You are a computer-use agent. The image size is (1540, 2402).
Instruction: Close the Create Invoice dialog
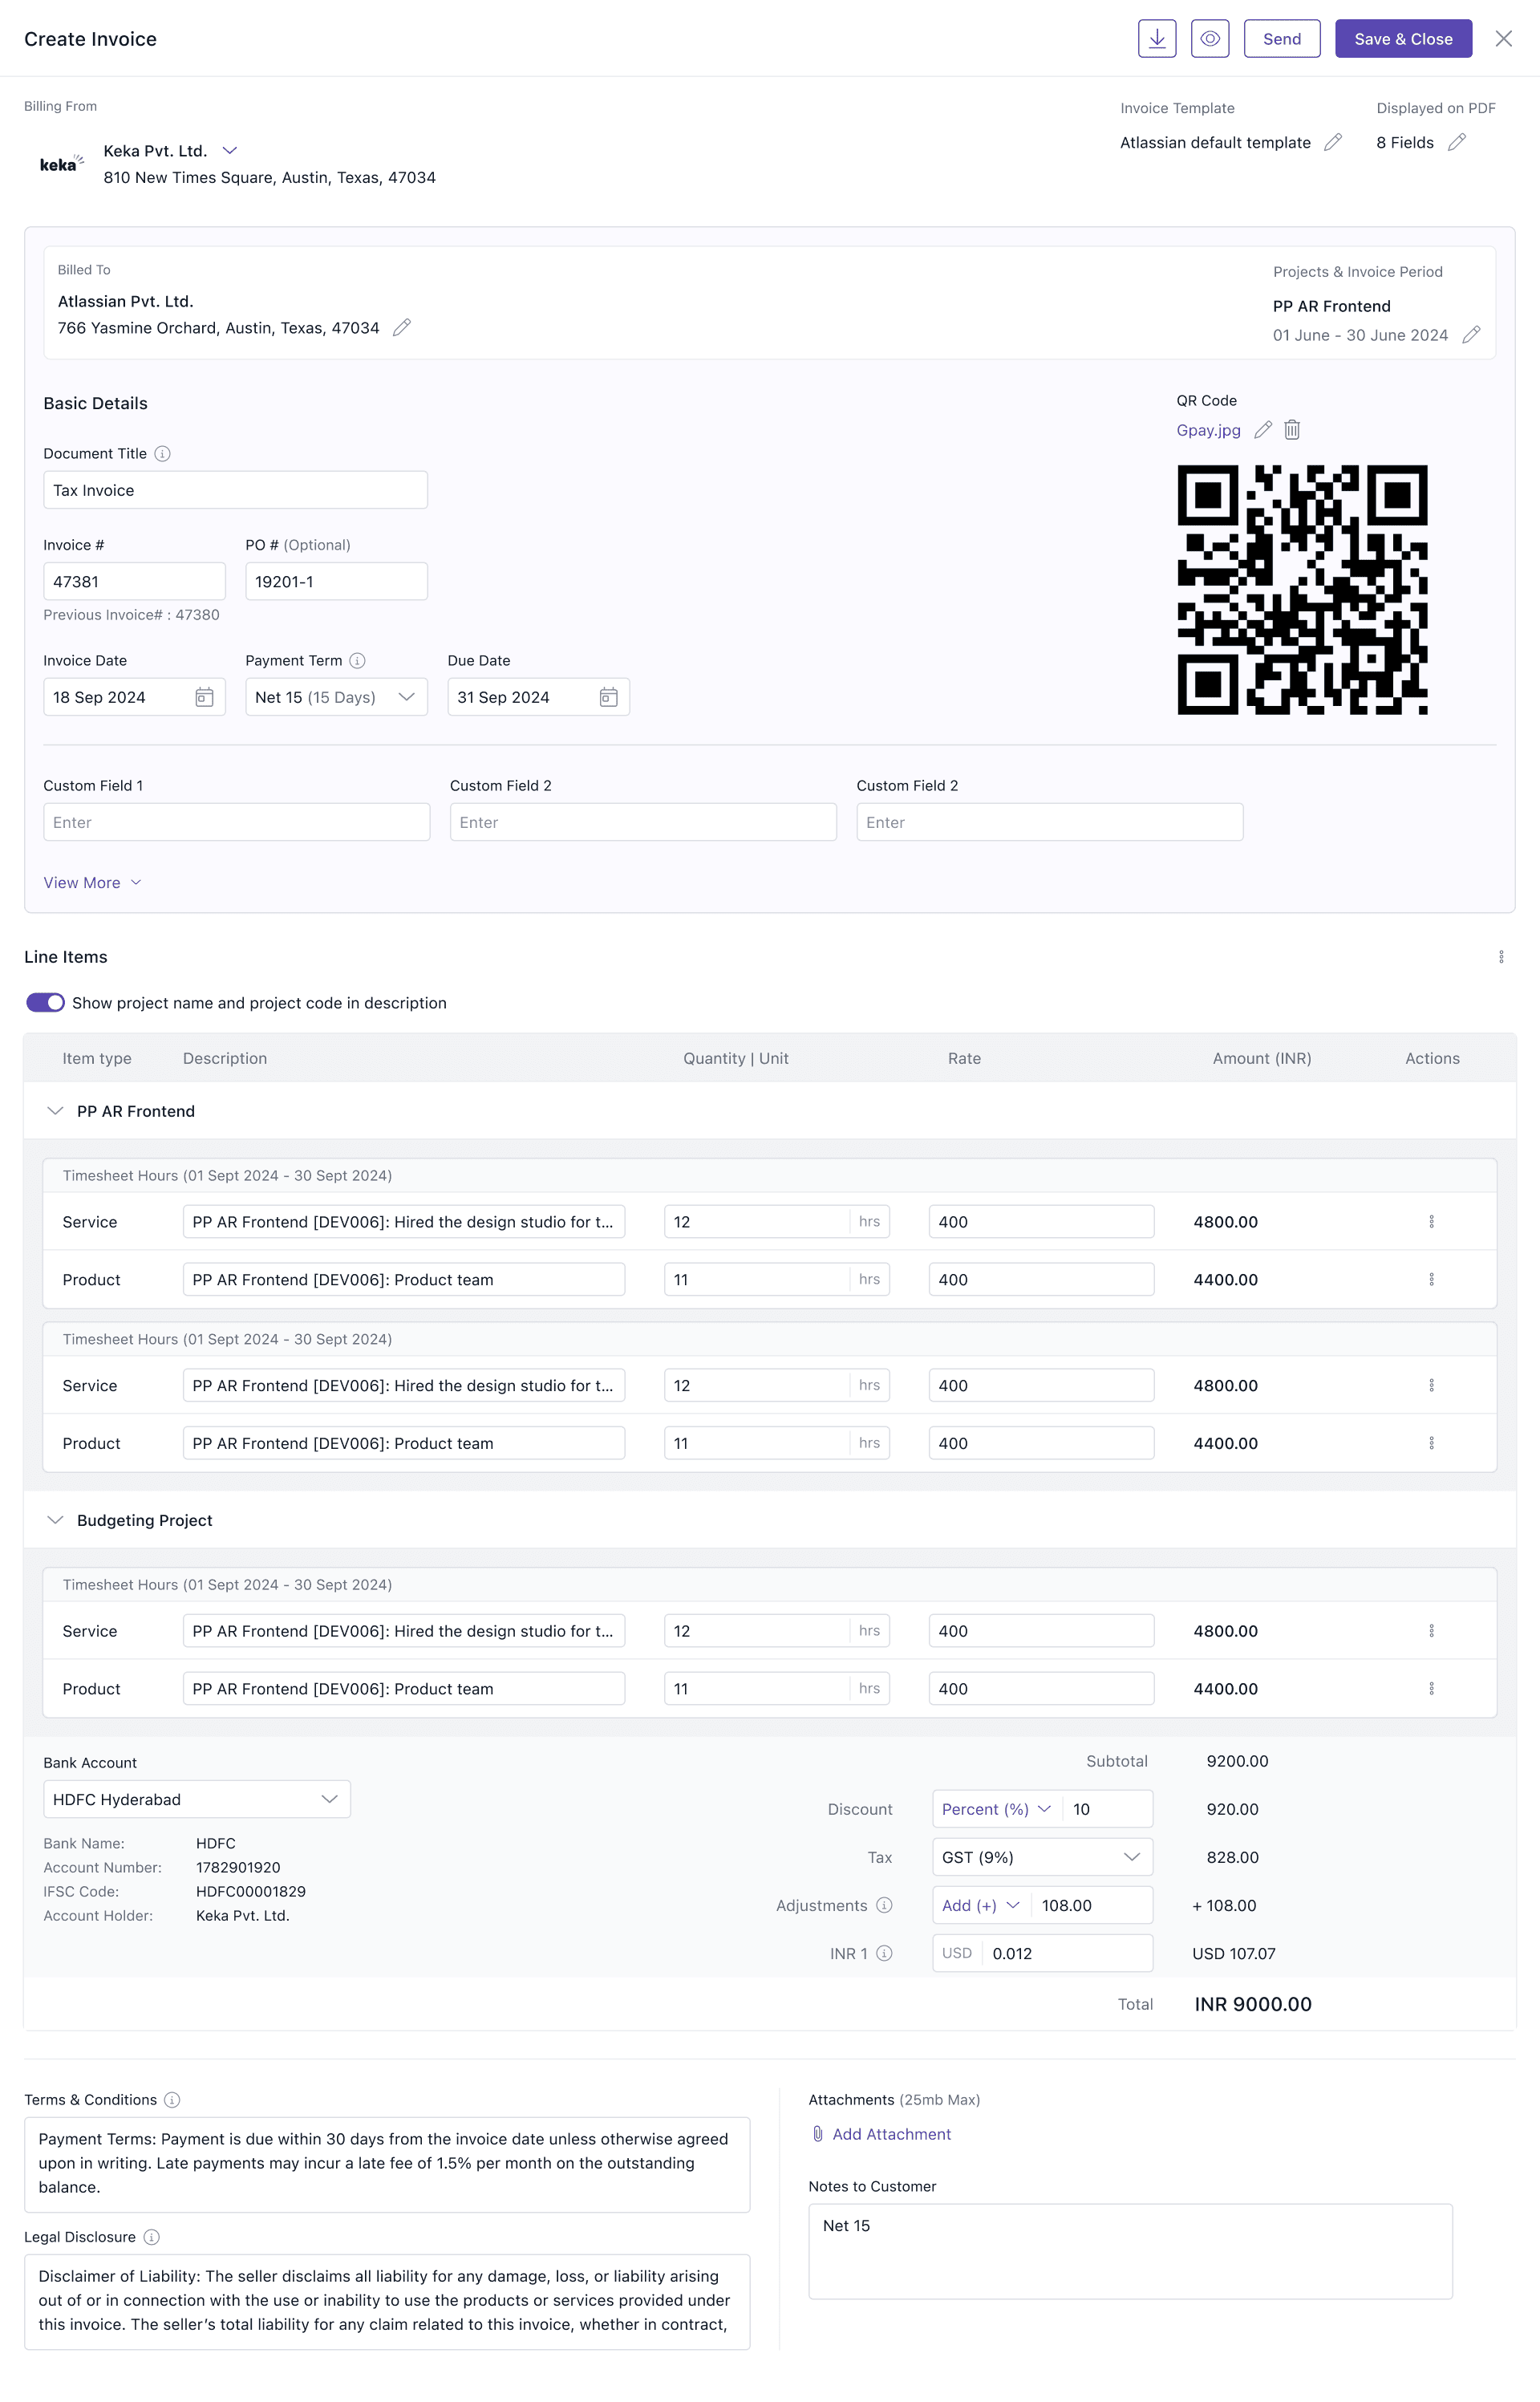click(x=1503, y=39)
